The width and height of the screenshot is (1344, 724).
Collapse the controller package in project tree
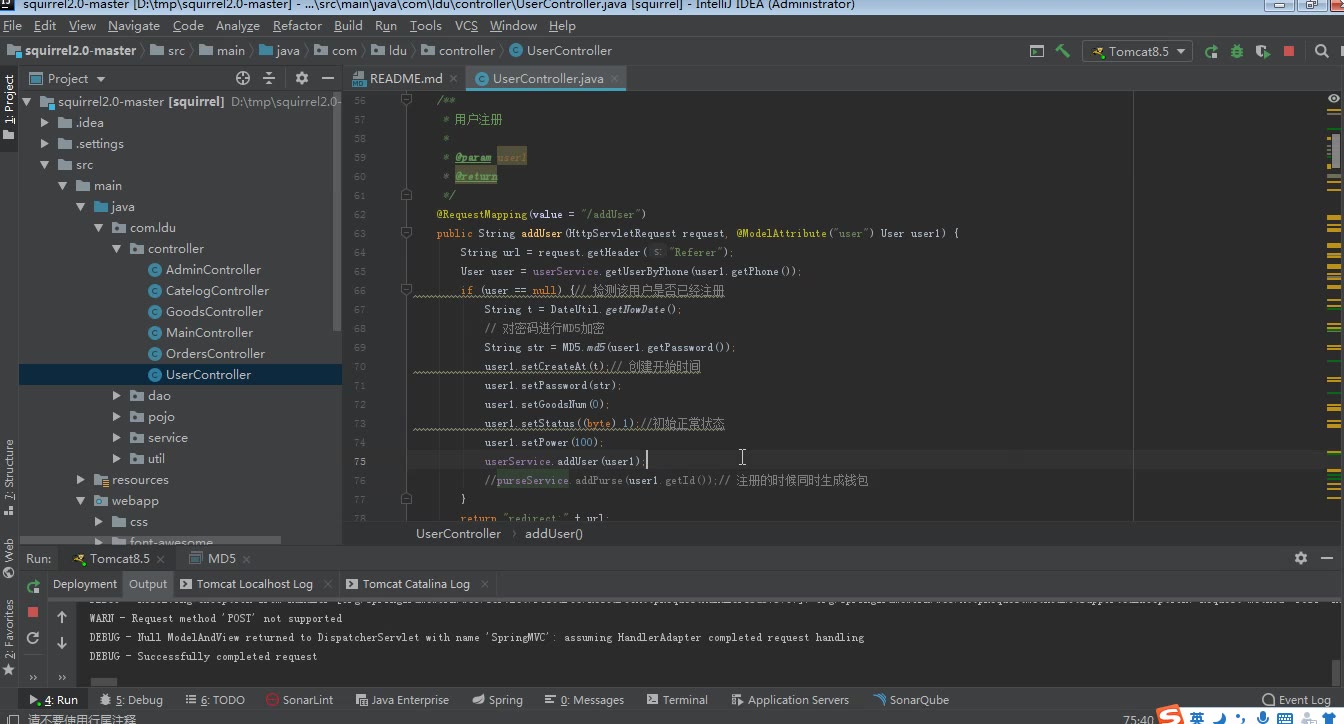point(117,249)
